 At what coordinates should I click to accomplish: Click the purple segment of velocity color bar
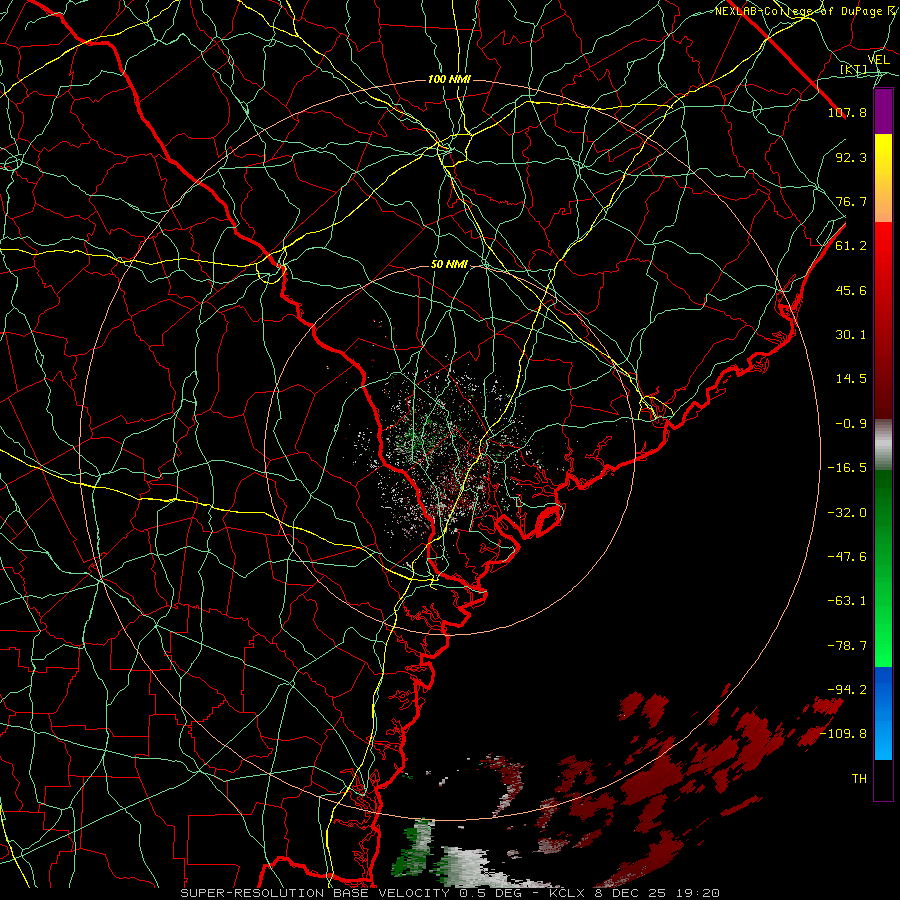pyautogui.click(x=883, y=112)
